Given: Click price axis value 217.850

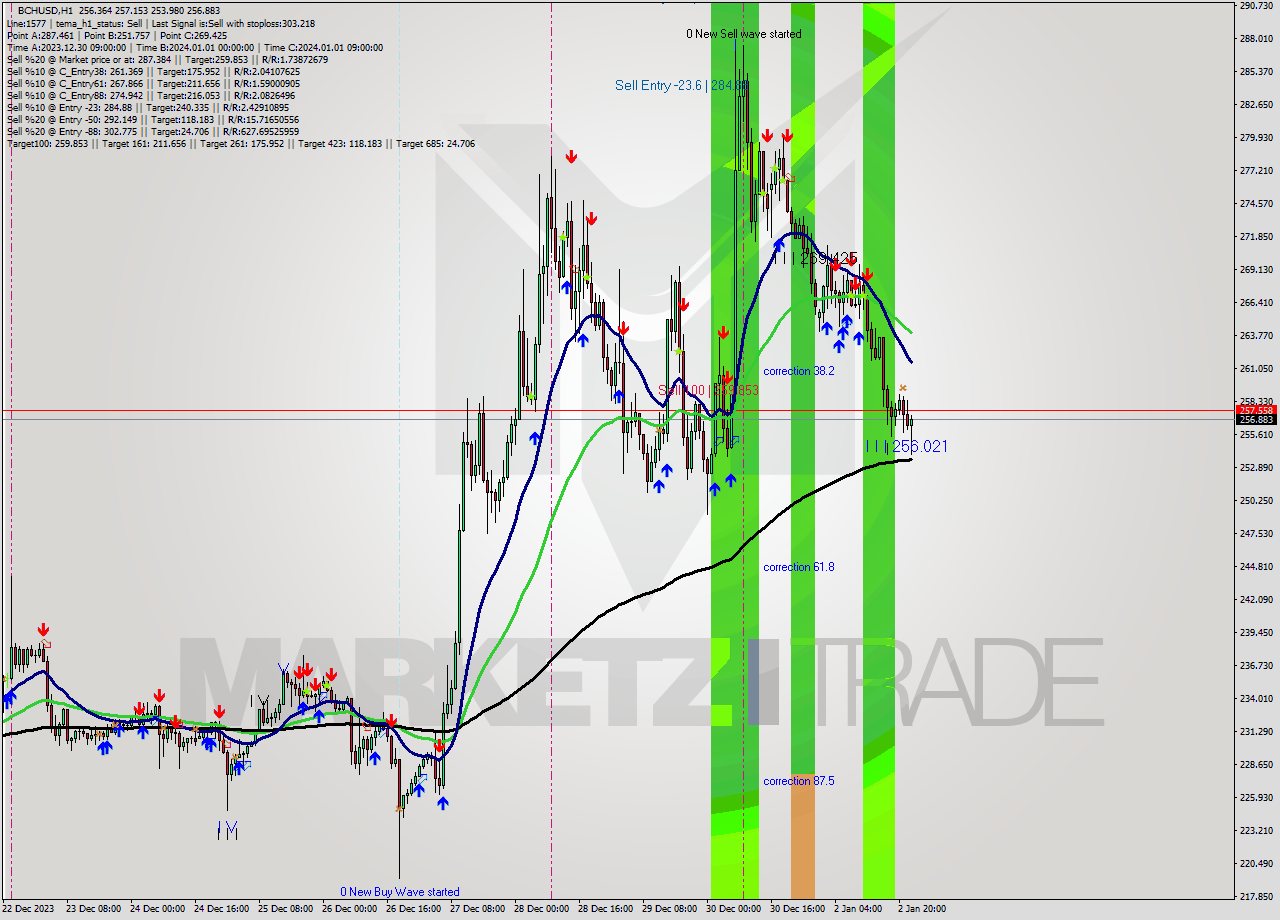Looking at the screenshot, I should 1255,896.
